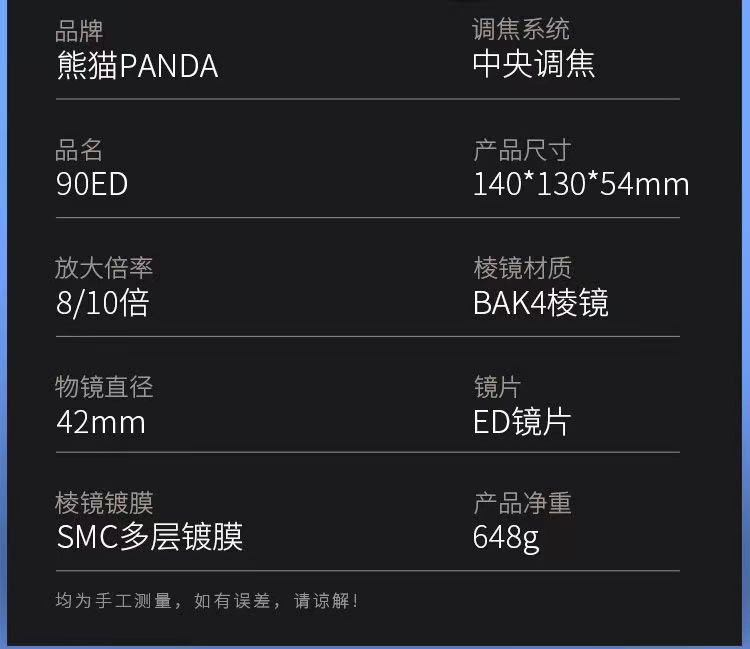Select the 棱镜材质 label
750x649 pixels.
tap(521, 268)
